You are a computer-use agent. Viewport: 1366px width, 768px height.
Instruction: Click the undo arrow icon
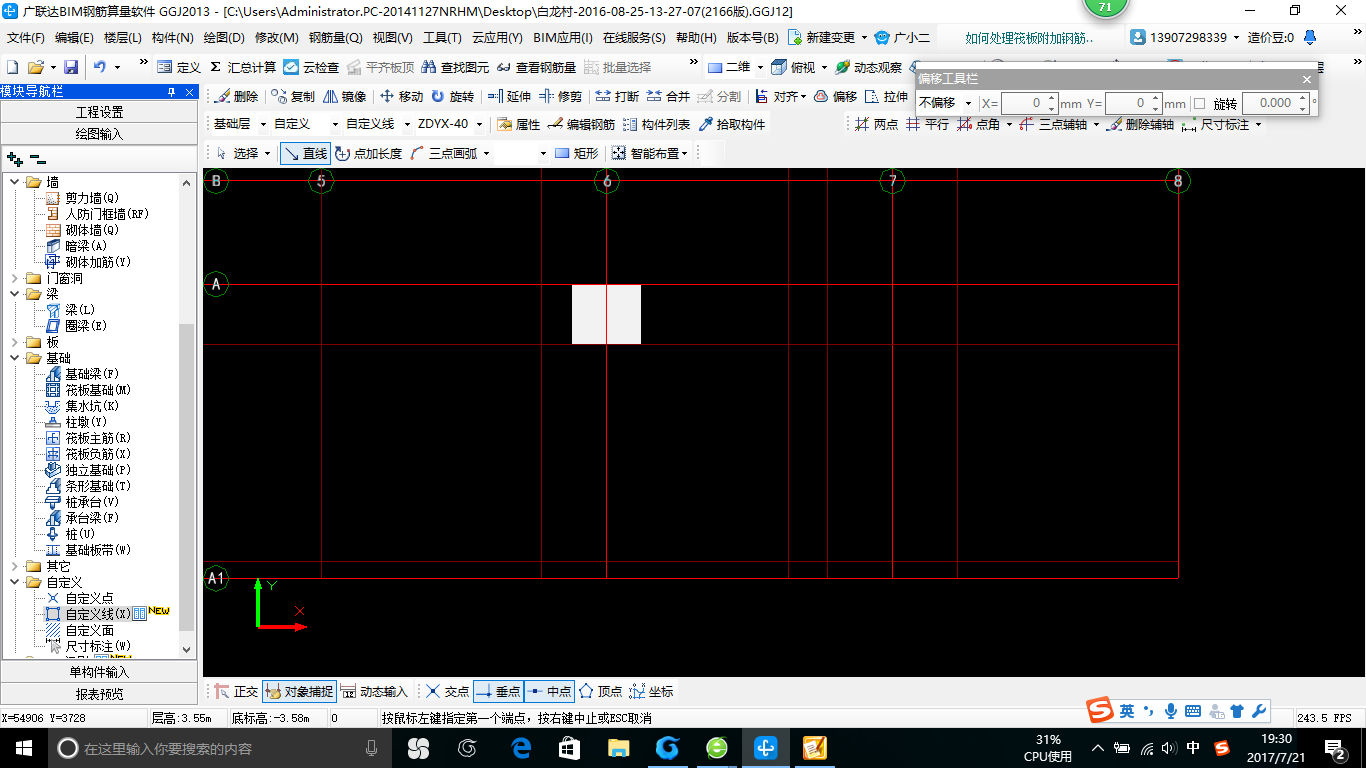click(100, 67)
